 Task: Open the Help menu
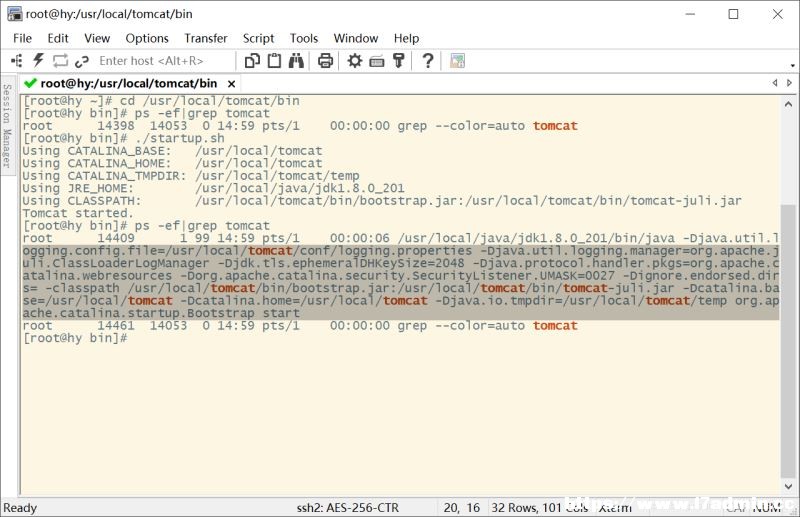(406, 38)
